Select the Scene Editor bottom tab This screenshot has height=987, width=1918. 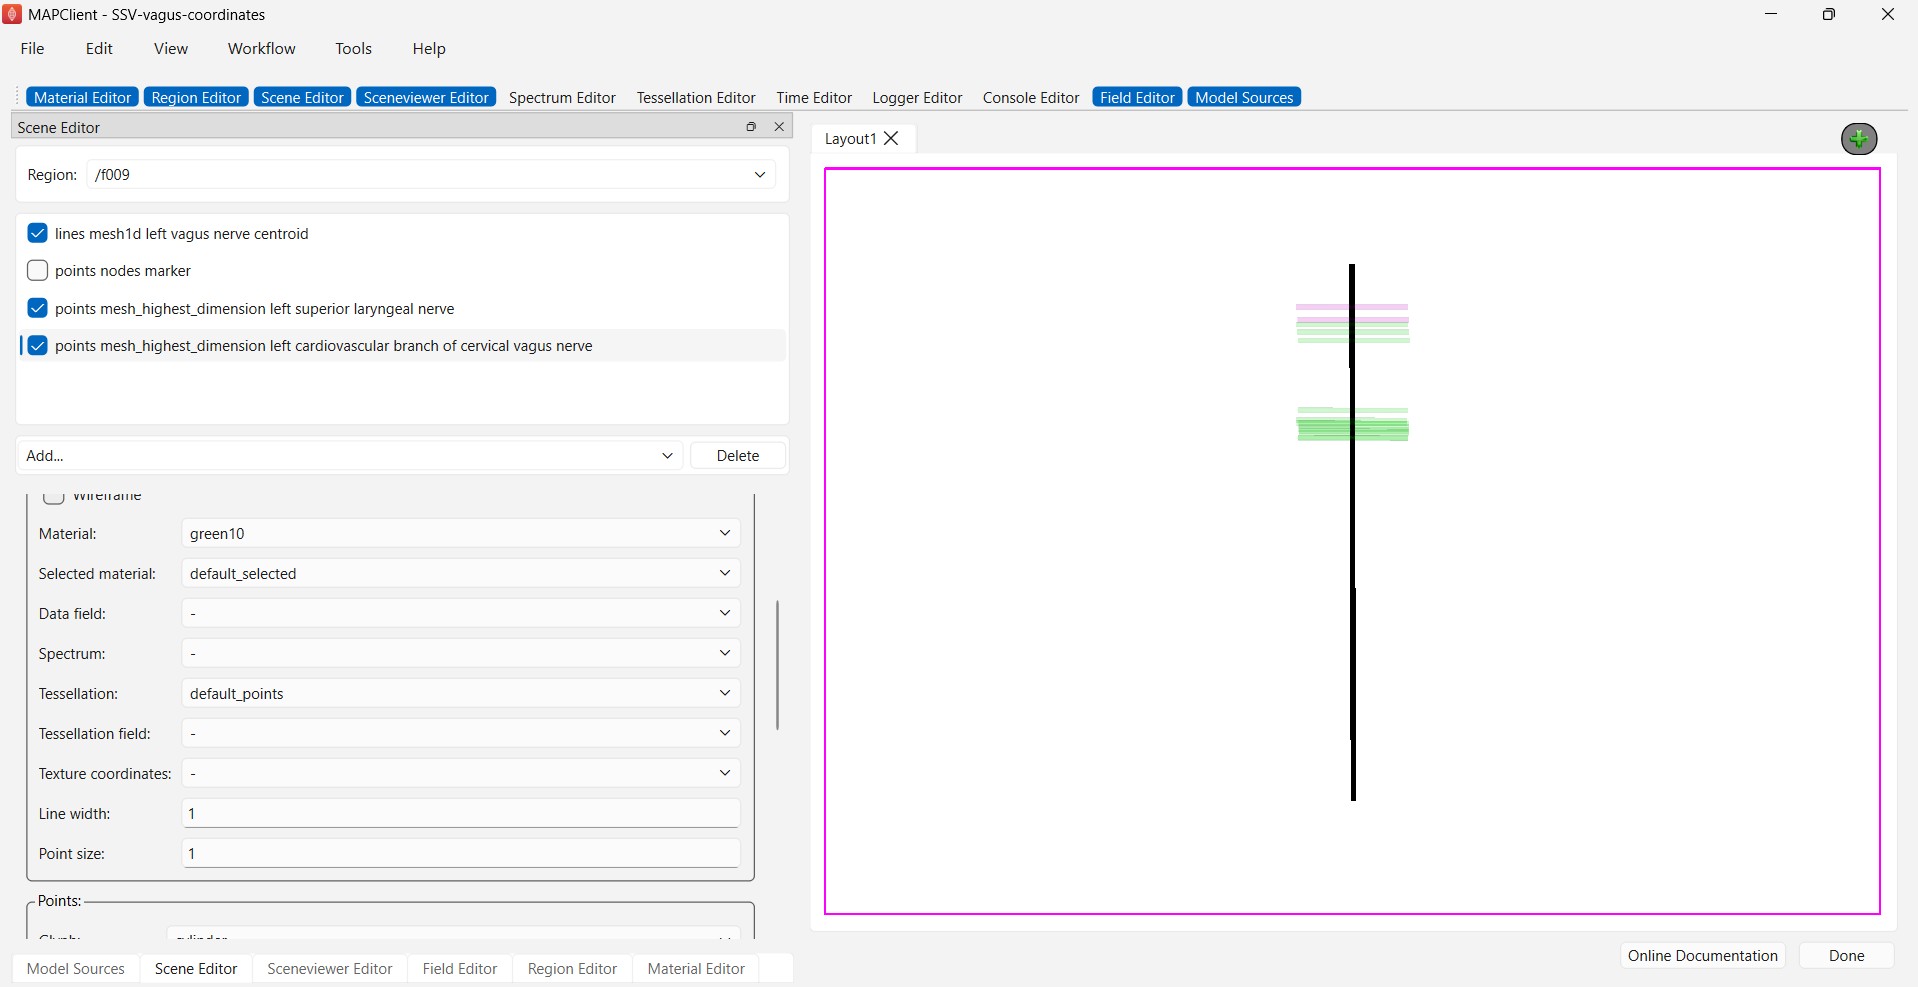[x=196, y=968]
